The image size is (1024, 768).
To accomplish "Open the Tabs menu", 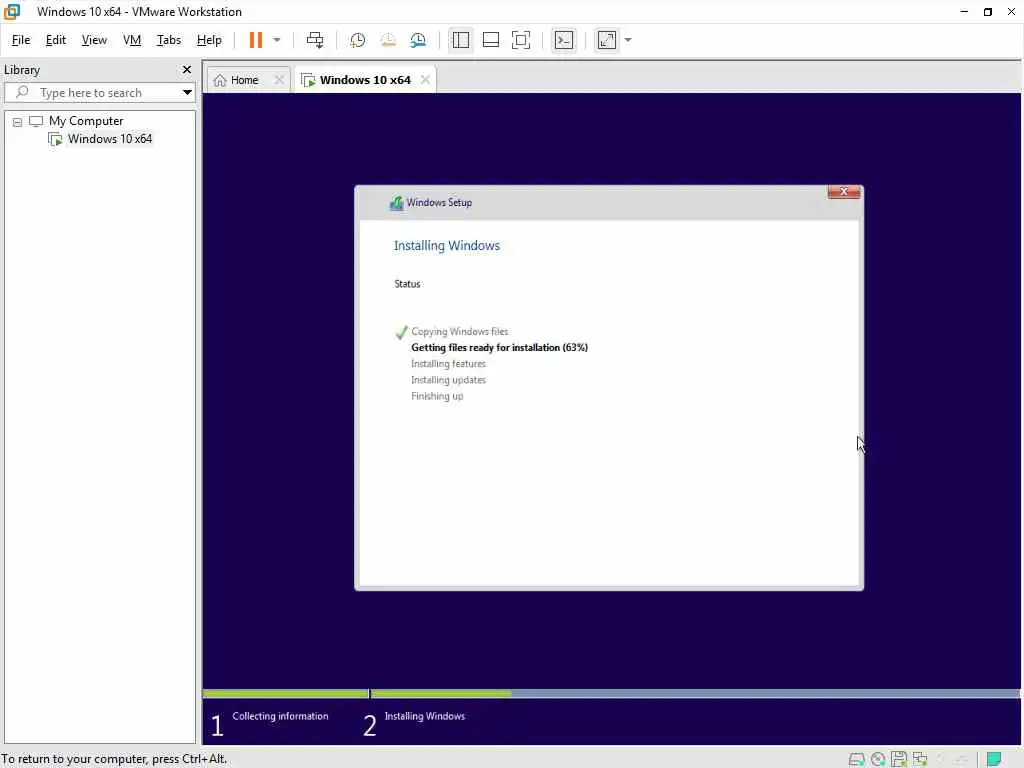I will 168,40.
